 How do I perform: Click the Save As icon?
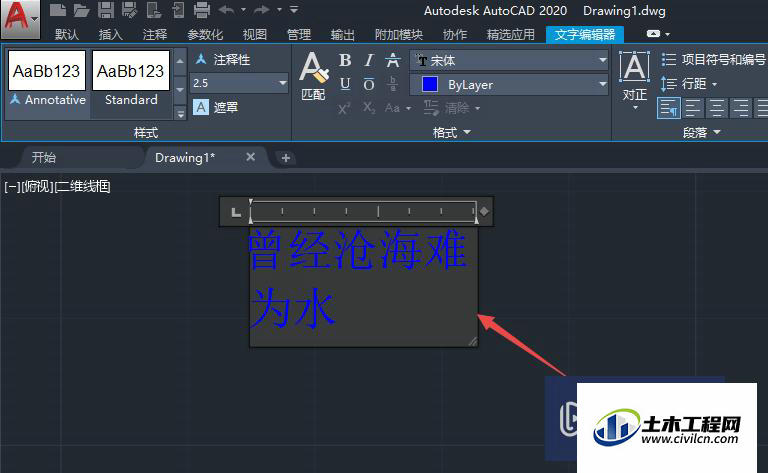pos(129,9)
